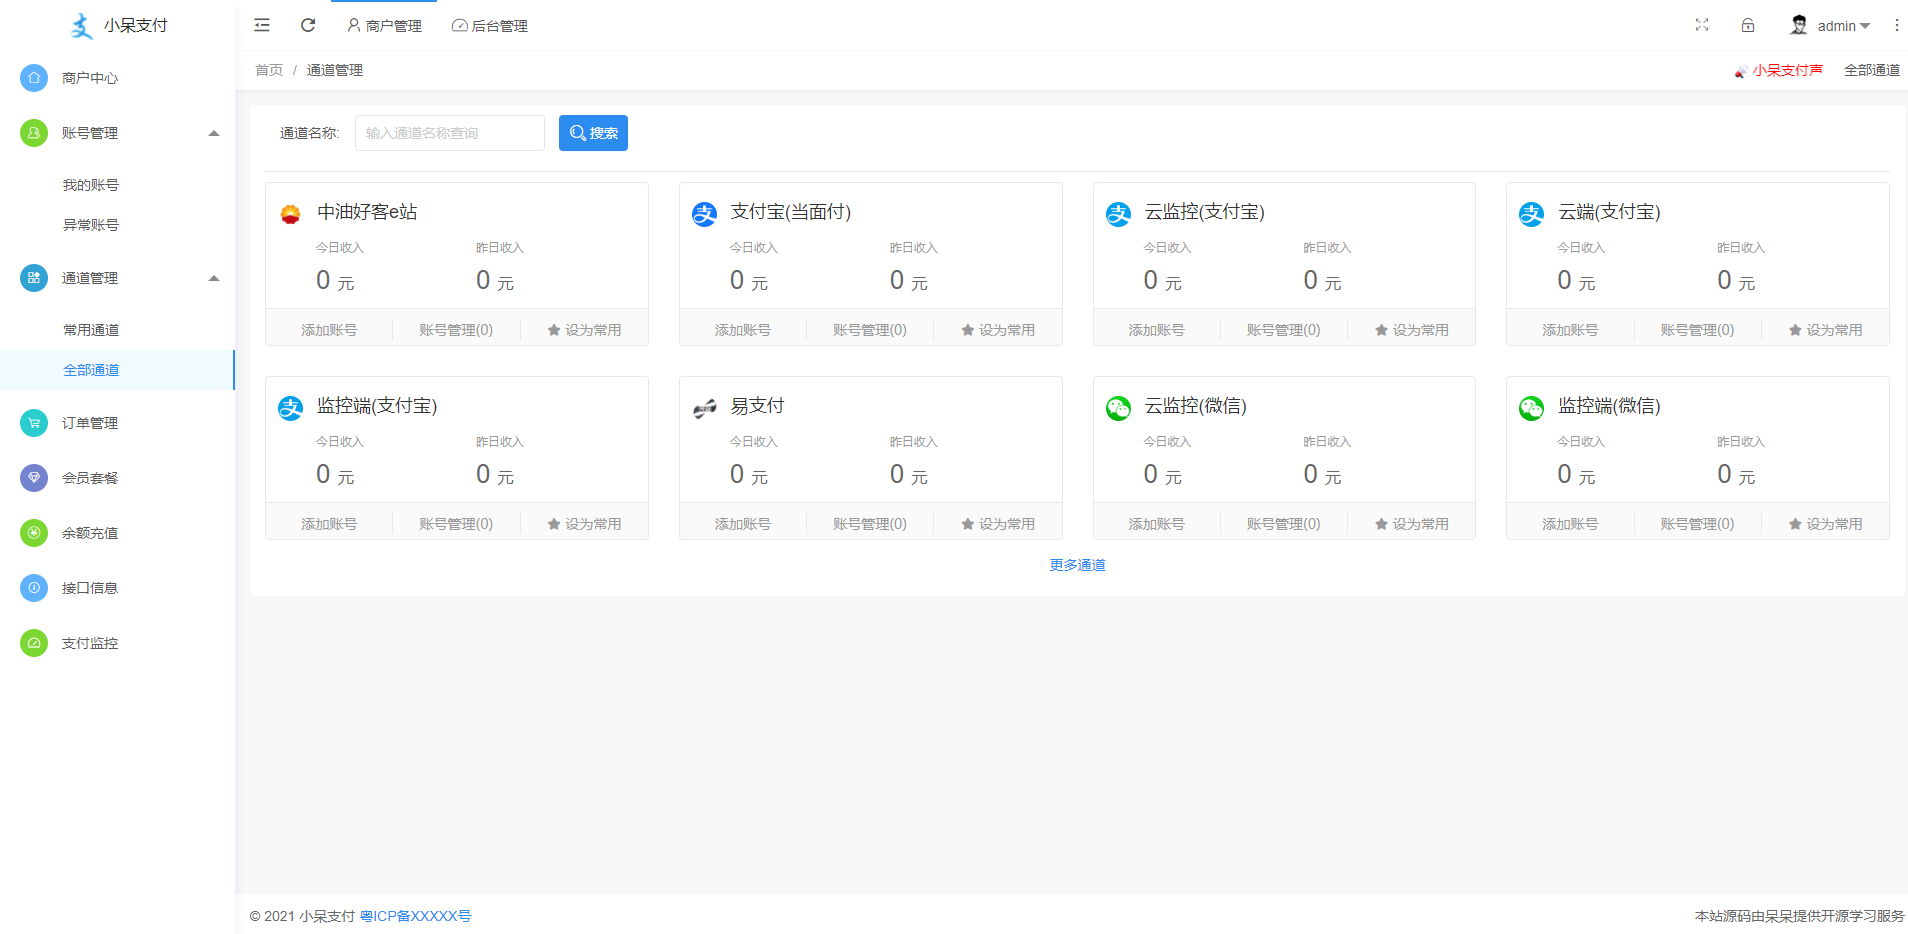This screenshot has width=1908, height=934.
Task: Click the 更多通道 link
Action: point(1077,565)
